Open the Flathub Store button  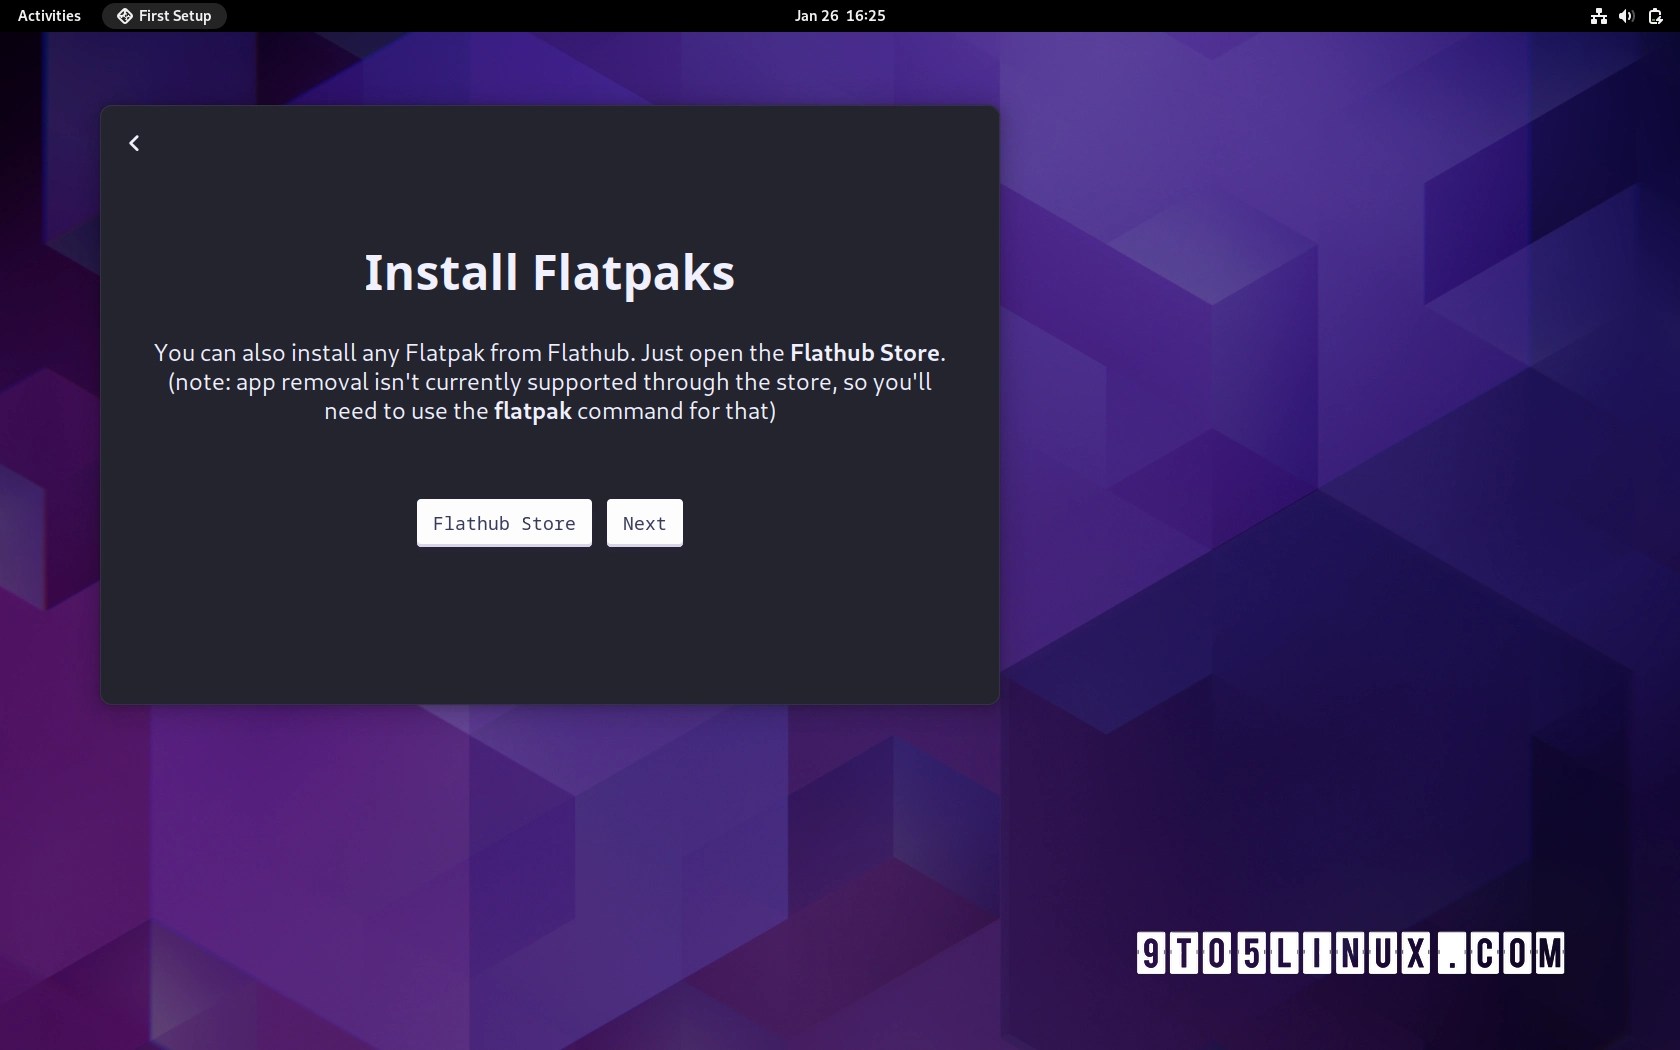coord(504,523)
